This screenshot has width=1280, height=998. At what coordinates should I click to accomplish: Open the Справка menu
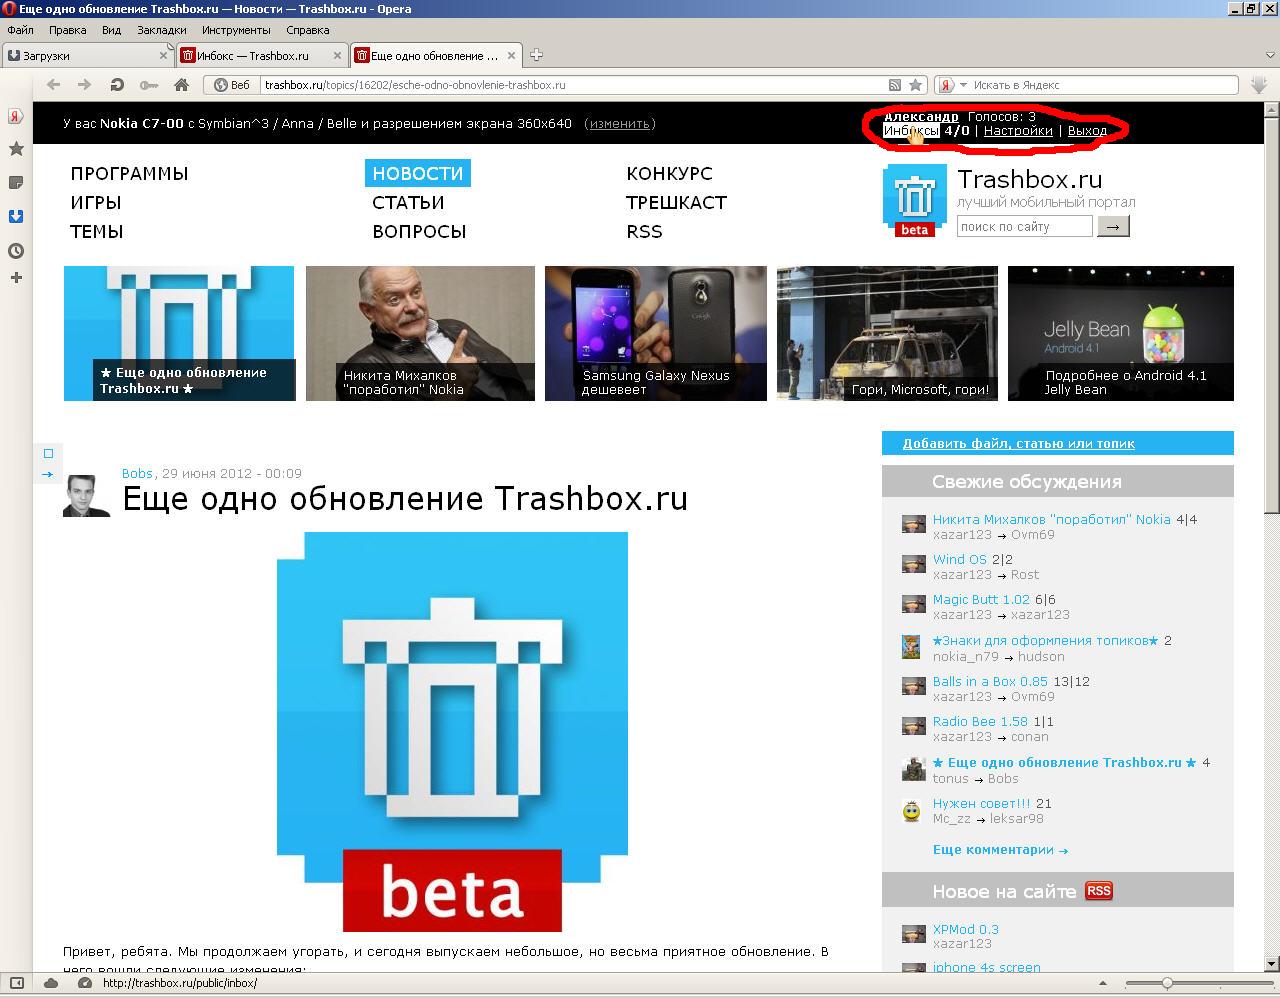(x=307, y=30)
